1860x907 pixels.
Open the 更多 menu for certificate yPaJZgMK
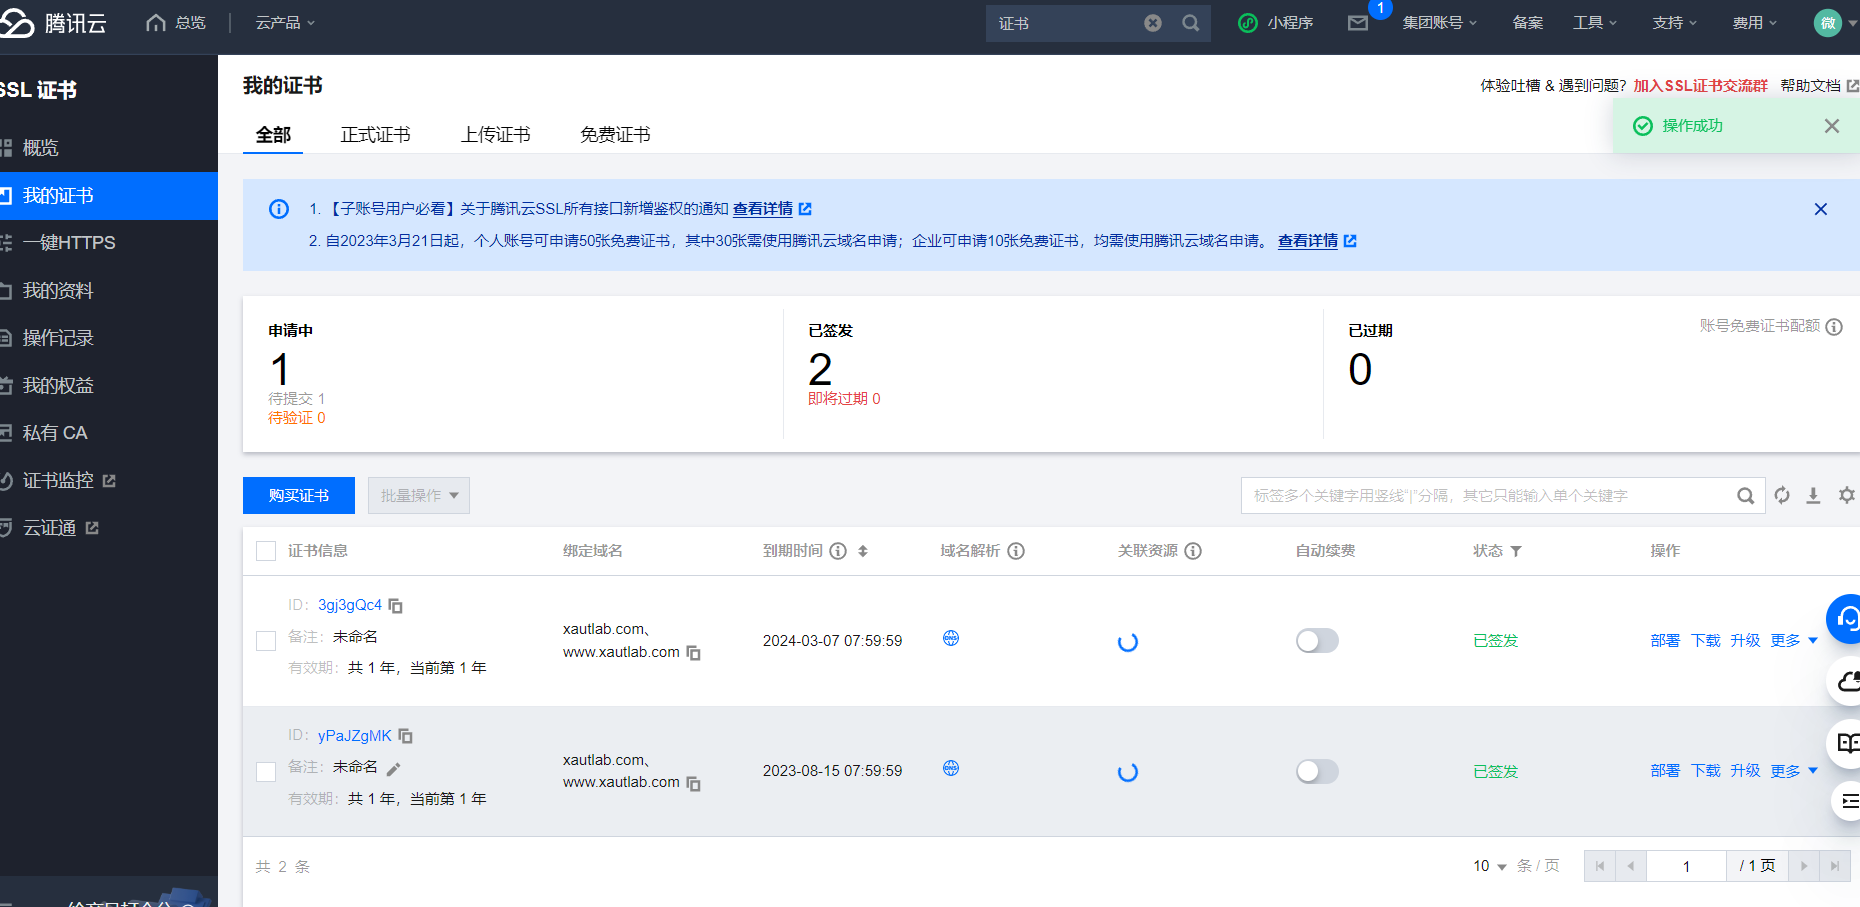pos(1794,771)
